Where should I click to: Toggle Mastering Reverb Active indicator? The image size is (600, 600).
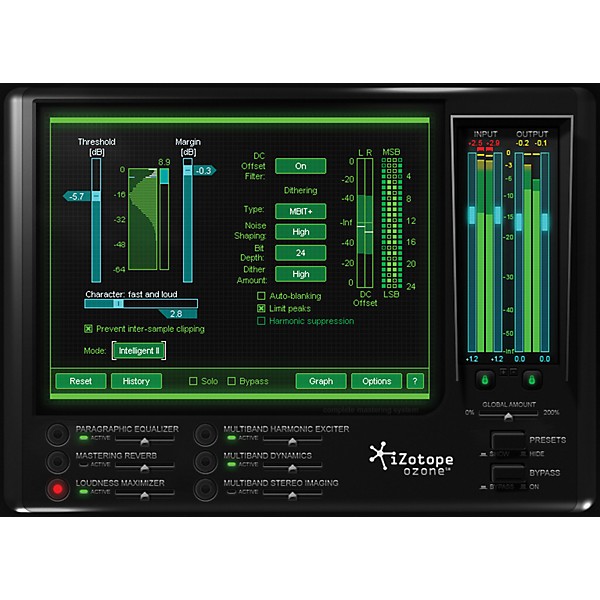83,465
